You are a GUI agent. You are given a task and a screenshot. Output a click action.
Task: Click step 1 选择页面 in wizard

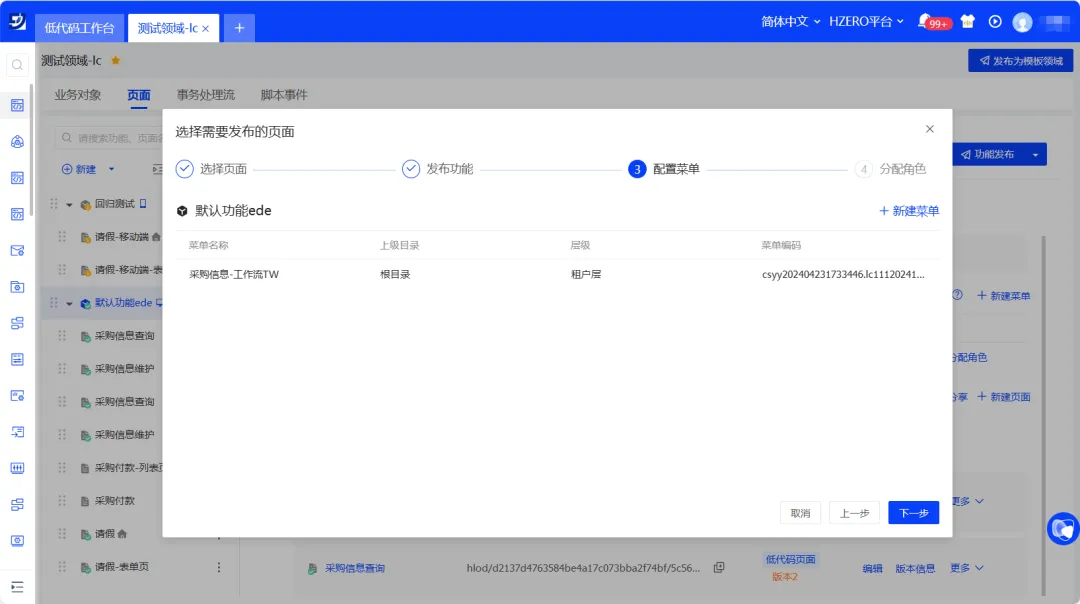pos(211,169)
